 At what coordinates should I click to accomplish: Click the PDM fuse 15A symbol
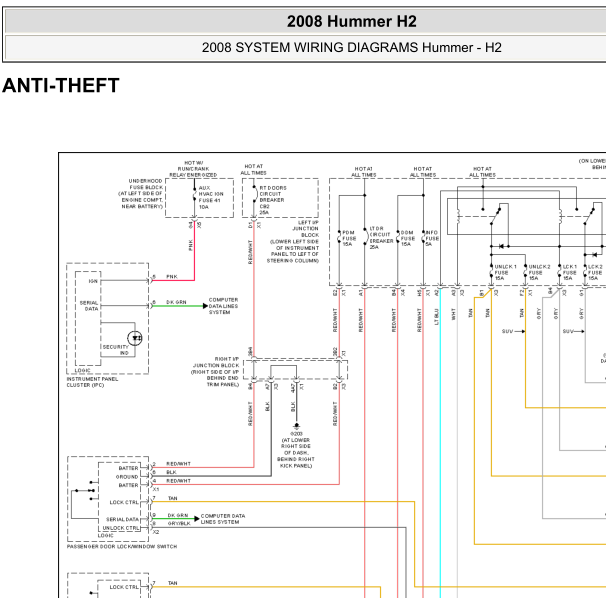339,237
